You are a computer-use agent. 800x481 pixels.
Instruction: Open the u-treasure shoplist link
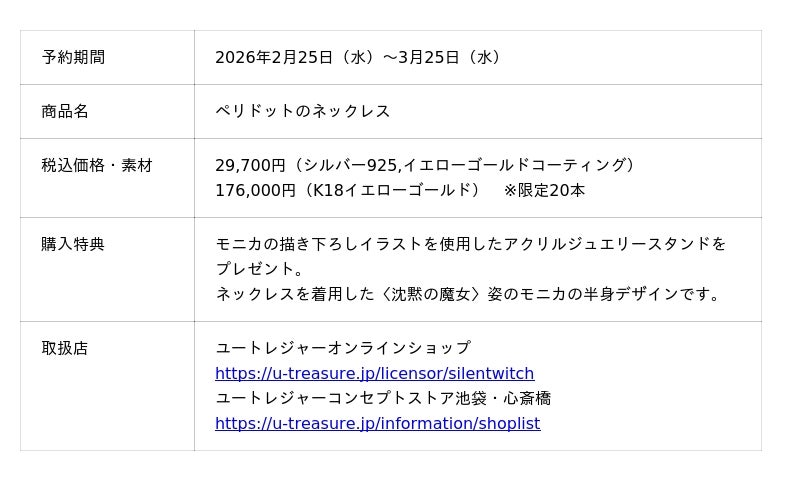[x=377, y=423]
